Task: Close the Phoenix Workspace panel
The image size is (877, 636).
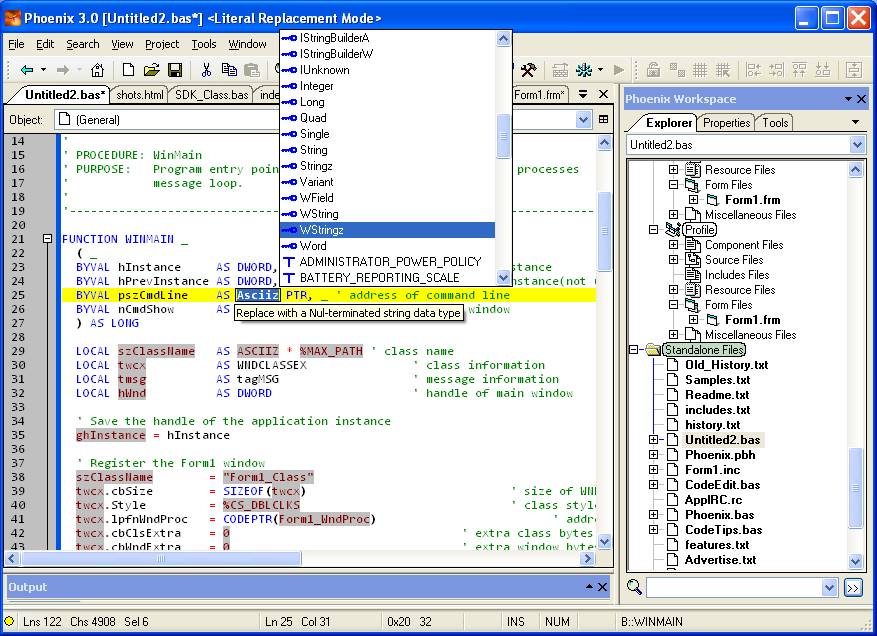Action: pos(861,99)
